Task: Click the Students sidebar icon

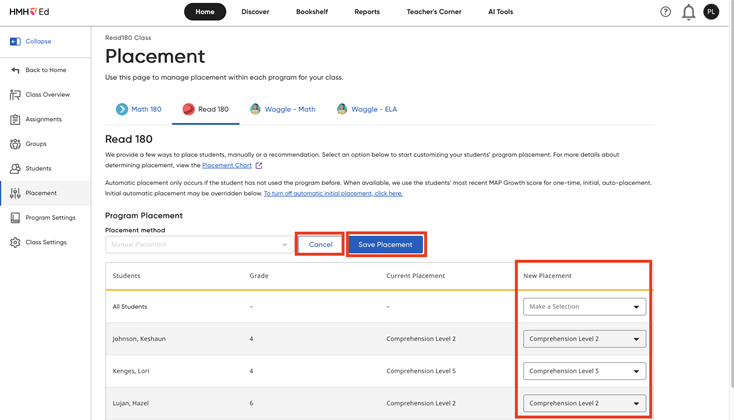Action: pos(15,169)
